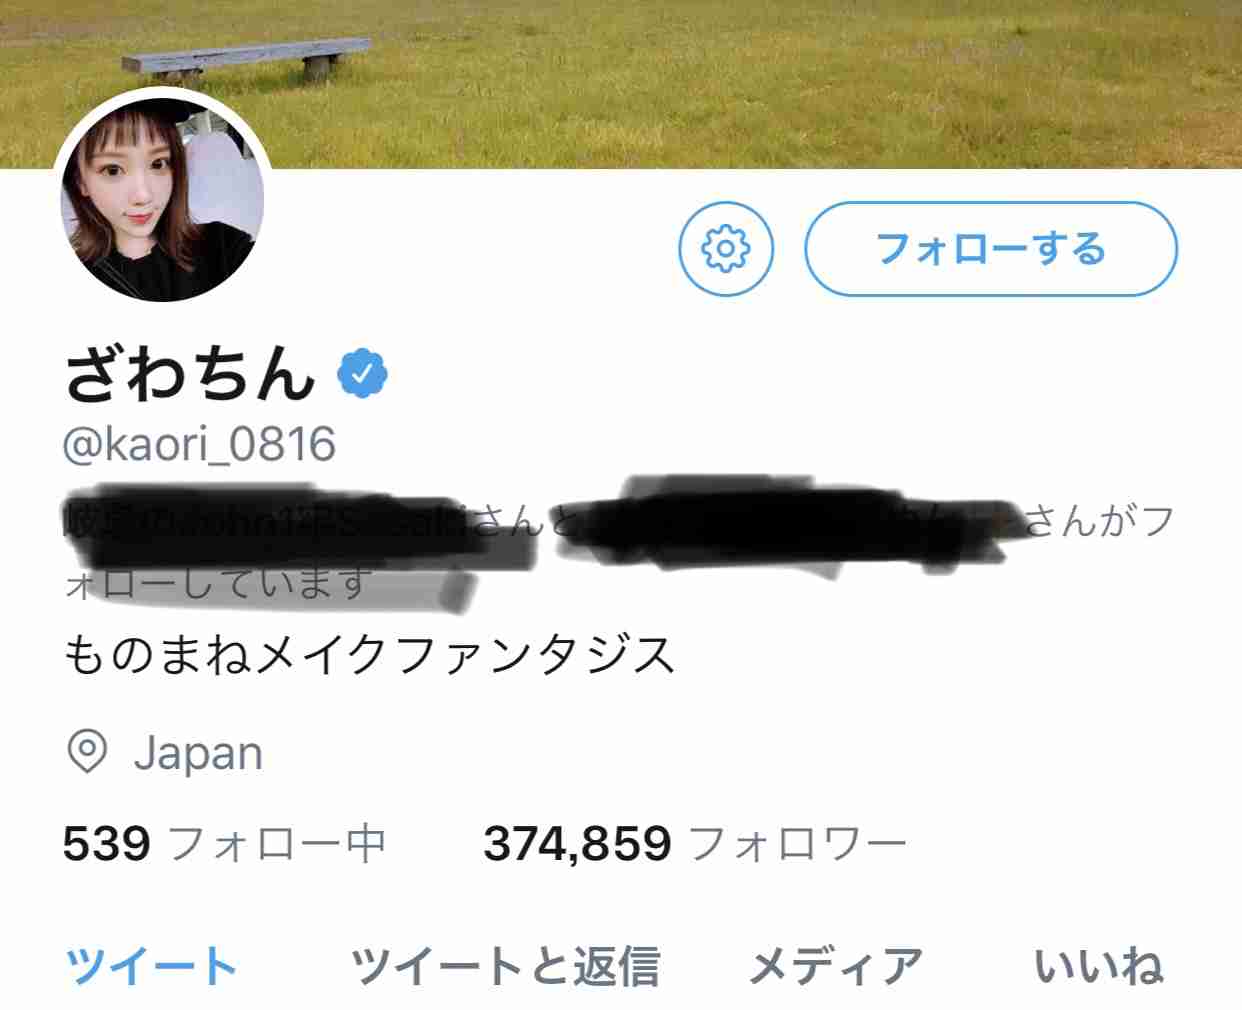Tap the 539 following count number

tap(106, 844)
